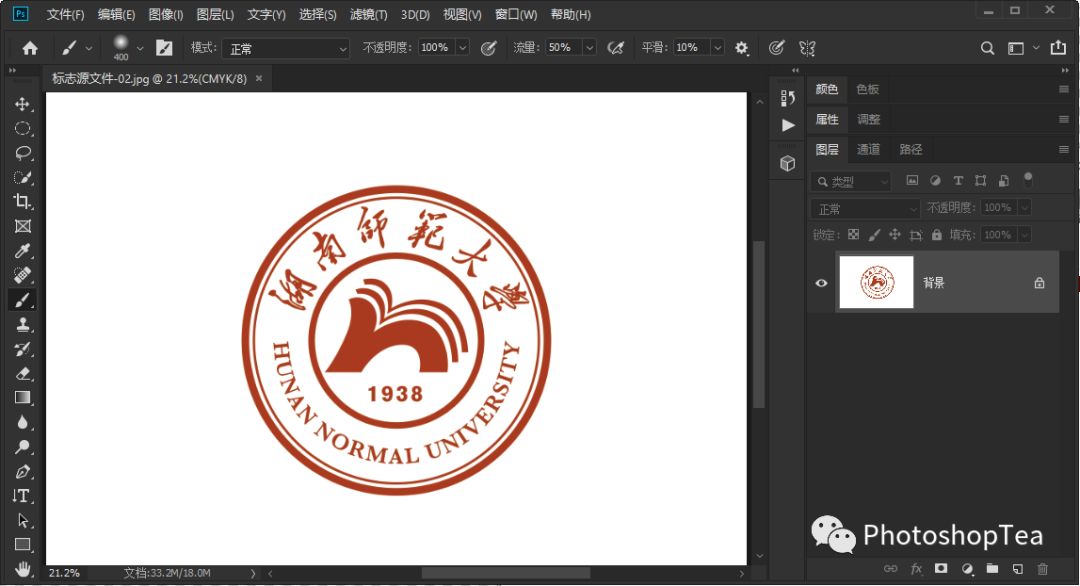Expand the 不透明度 opacity dropdown arrow
1080x586 pixels.
[462, 48]
